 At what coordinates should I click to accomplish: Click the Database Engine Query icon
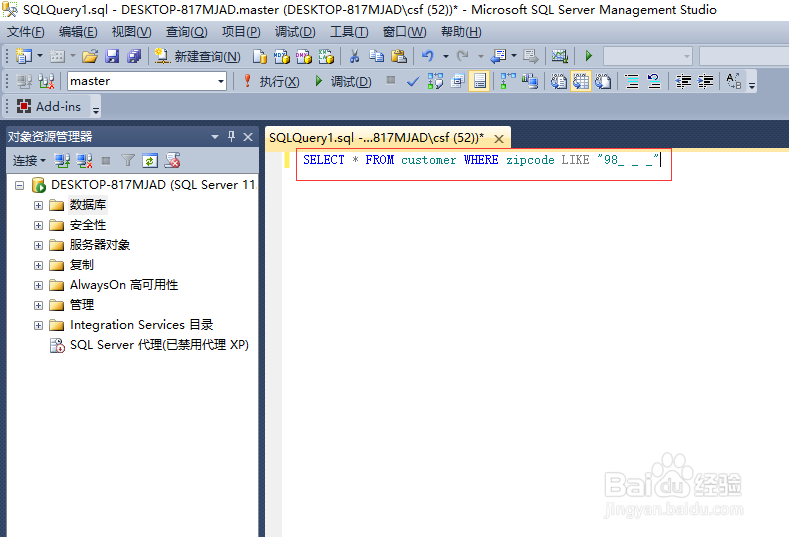point(260,56)
